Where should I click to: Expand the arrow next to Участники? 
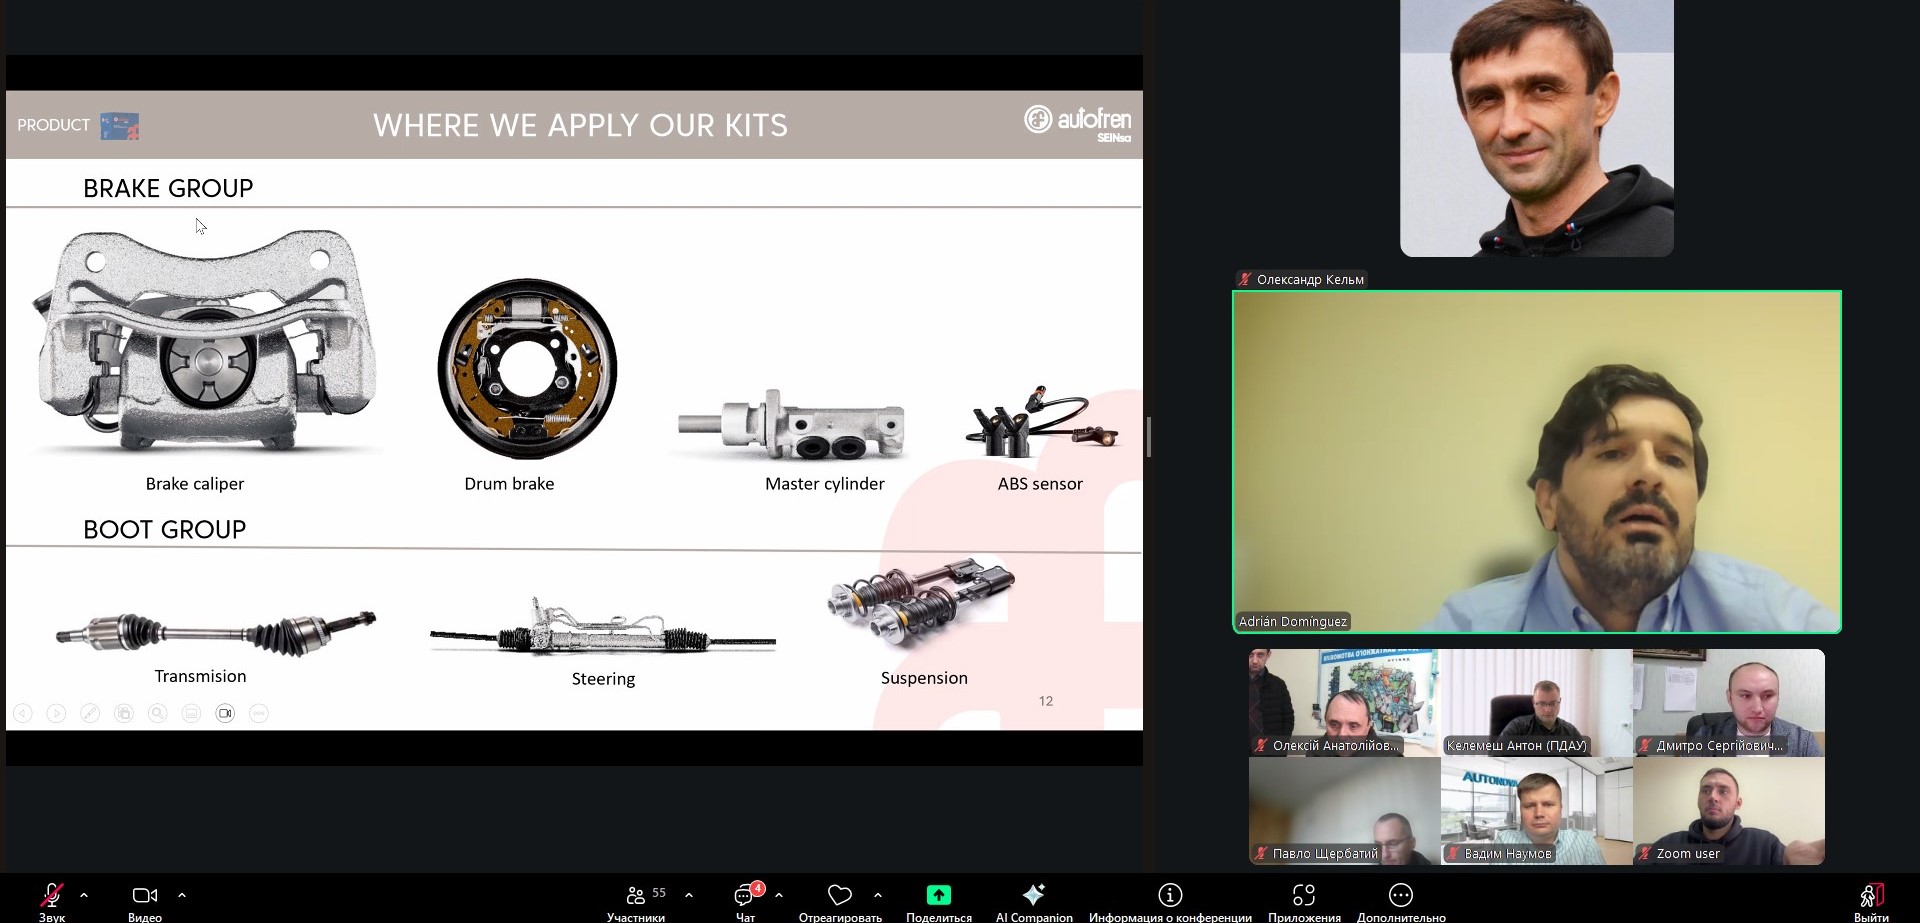(689, 895)
